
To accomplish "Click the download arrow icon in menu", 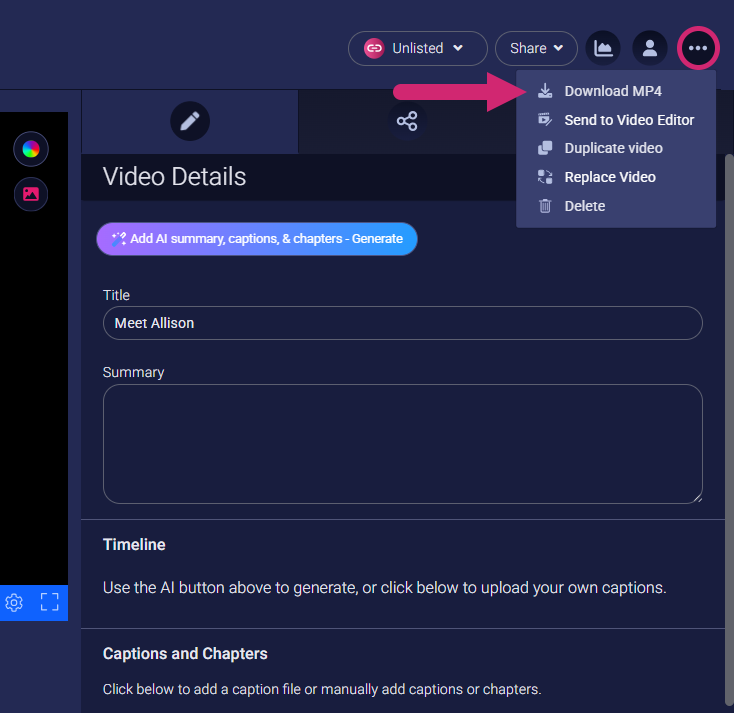I will pyautogui.click(x=545, y=91).
